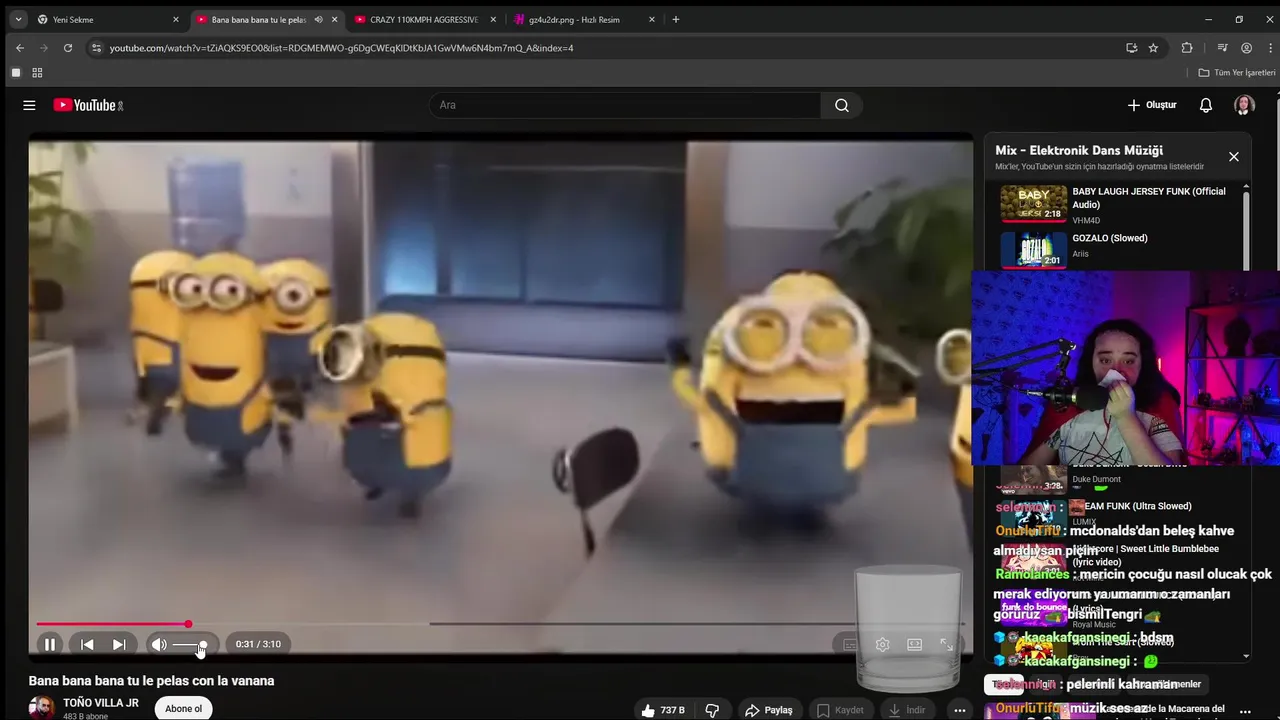Open TOÑO VILLA JR channel link
This screenshot has width=1280, height=720.
click(101, 703)
